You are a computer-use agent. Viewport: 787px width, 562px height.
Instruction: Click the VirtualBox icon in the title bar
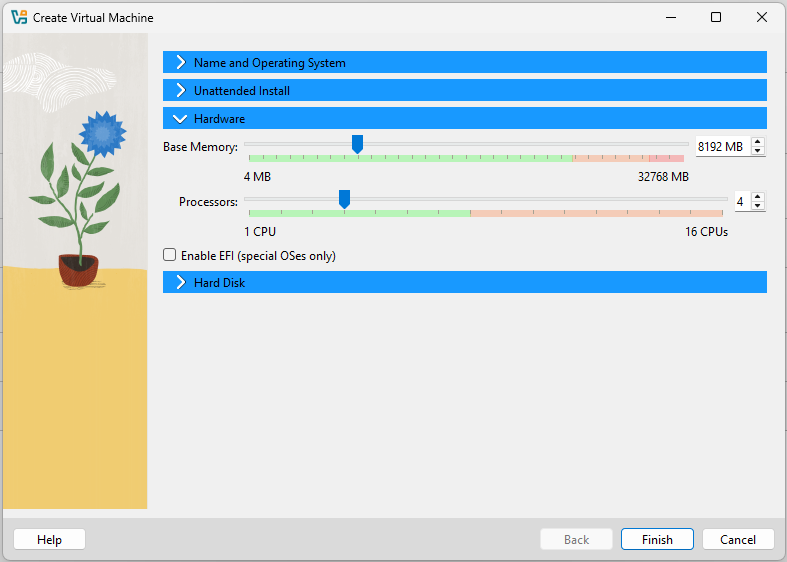point(19,17)
